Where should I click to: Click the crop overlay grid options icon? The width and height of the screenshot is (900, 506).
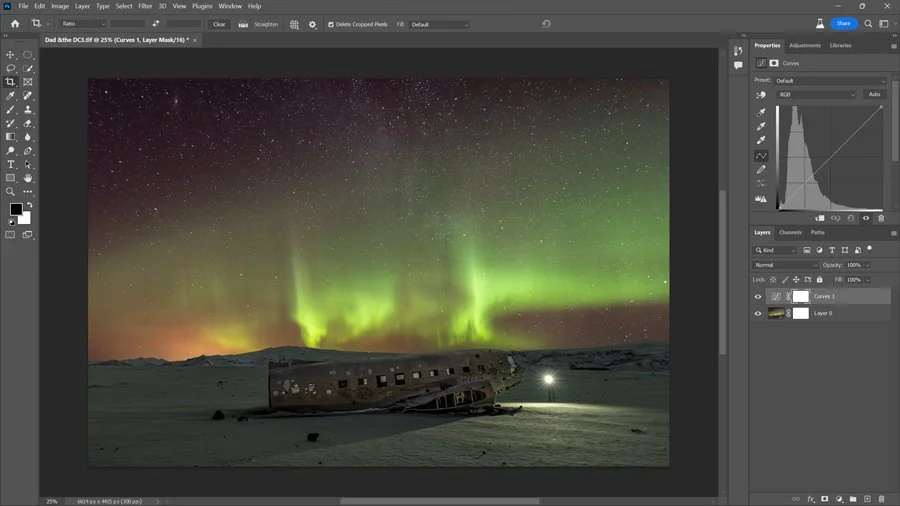[294, 24]
